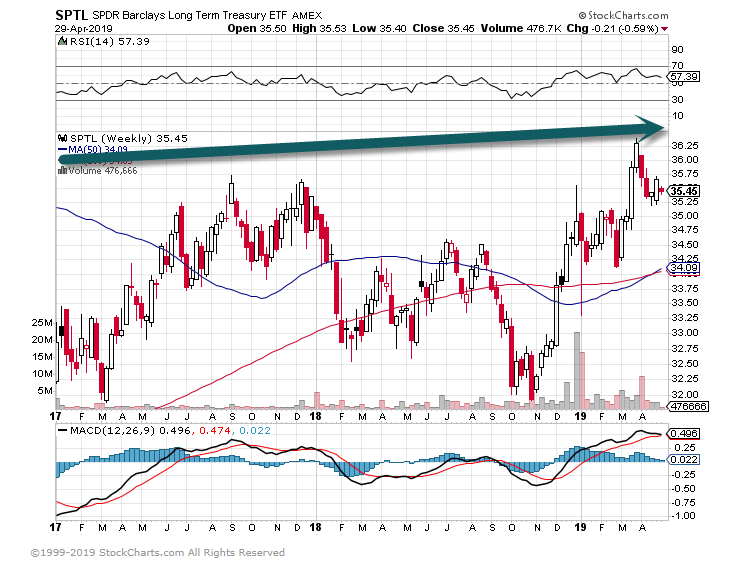Click the Low 35.40 value

click(x=379, y=28)
